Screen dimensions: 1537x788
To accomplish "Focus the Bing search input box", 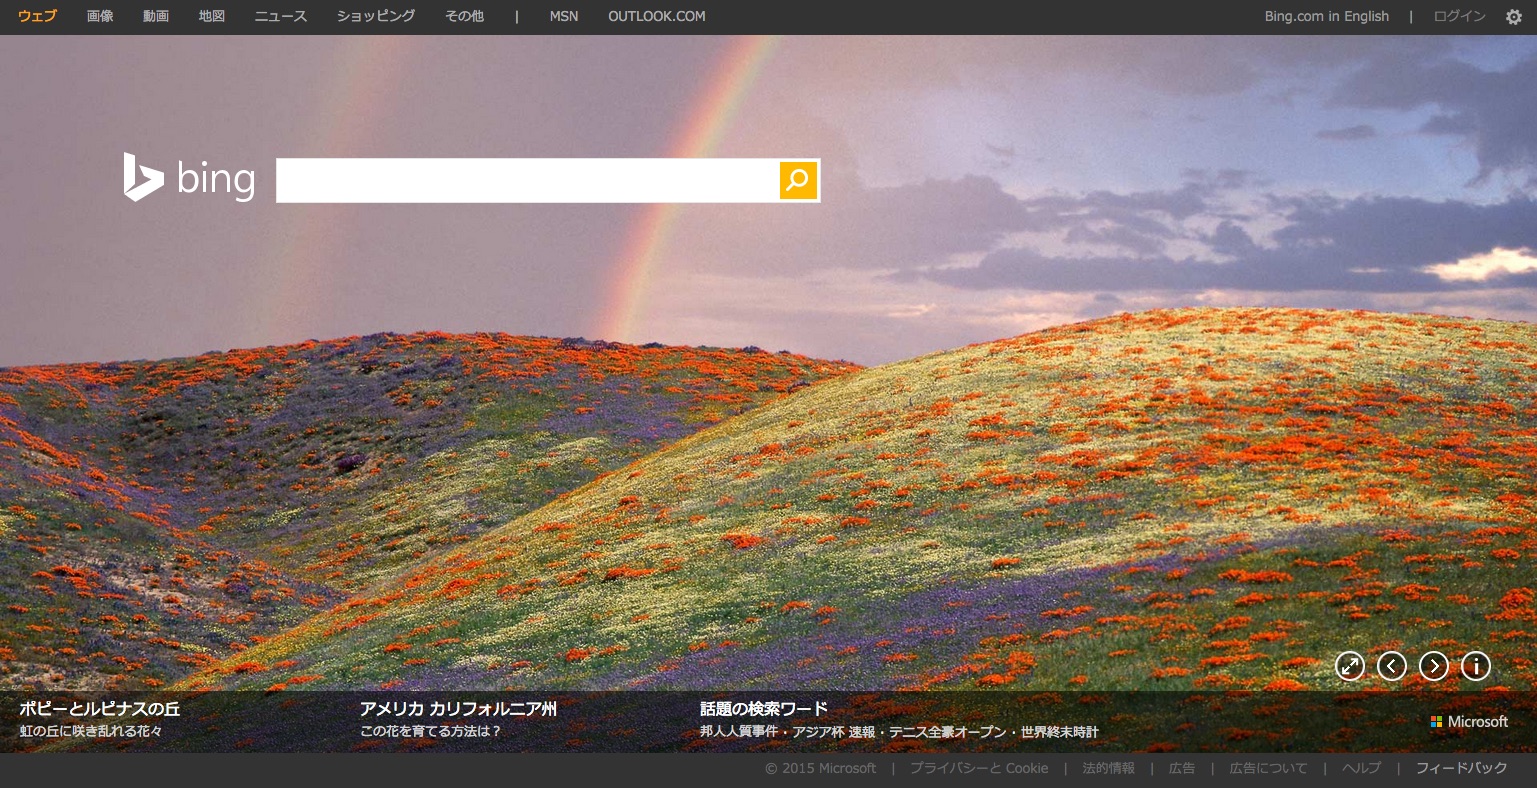I will [x=527, y=180].
